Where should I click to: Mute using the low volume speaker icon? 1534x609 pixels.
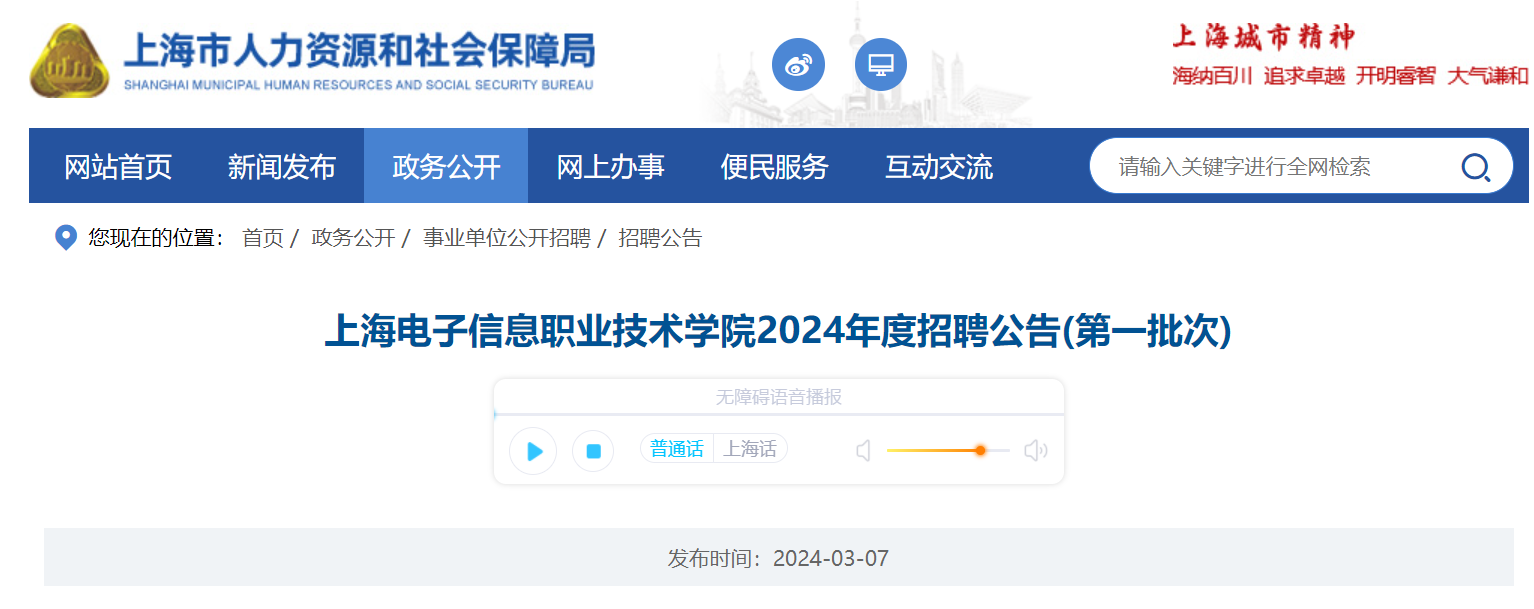(864, 451)
